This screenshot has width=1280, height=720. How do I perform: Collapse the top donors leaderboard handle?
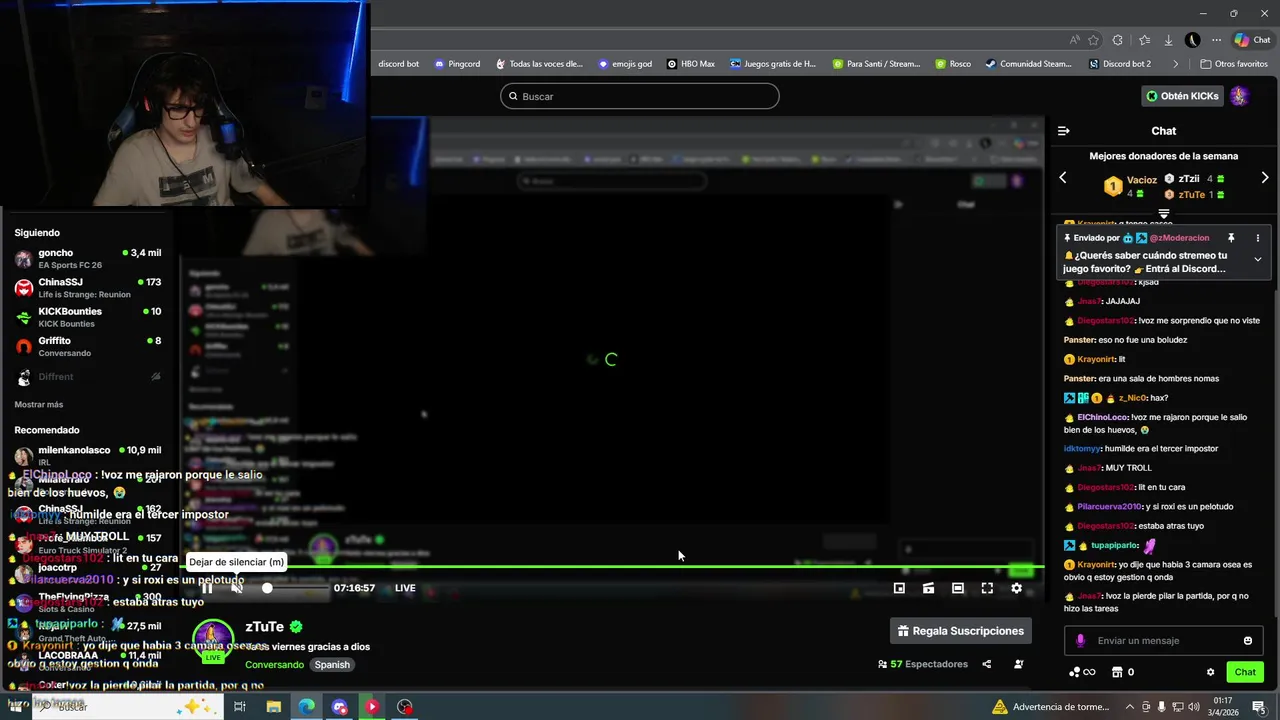[1164, 214]
